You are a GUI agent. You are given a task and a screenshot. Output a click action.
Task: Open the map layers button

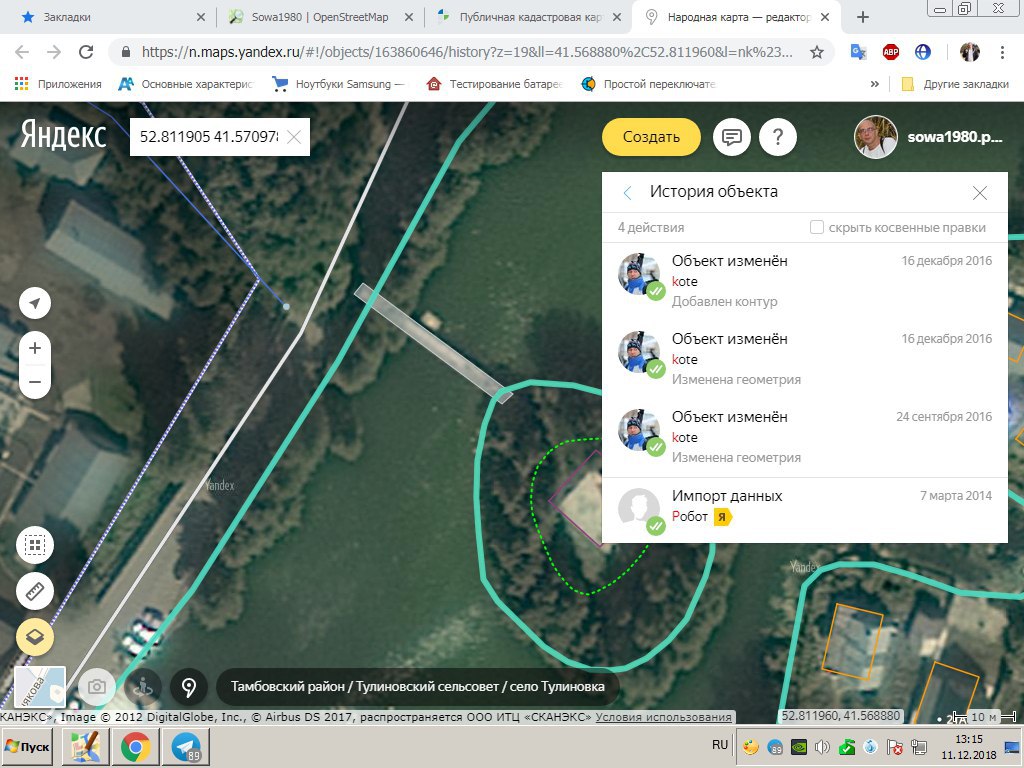(x=35, y=637)
